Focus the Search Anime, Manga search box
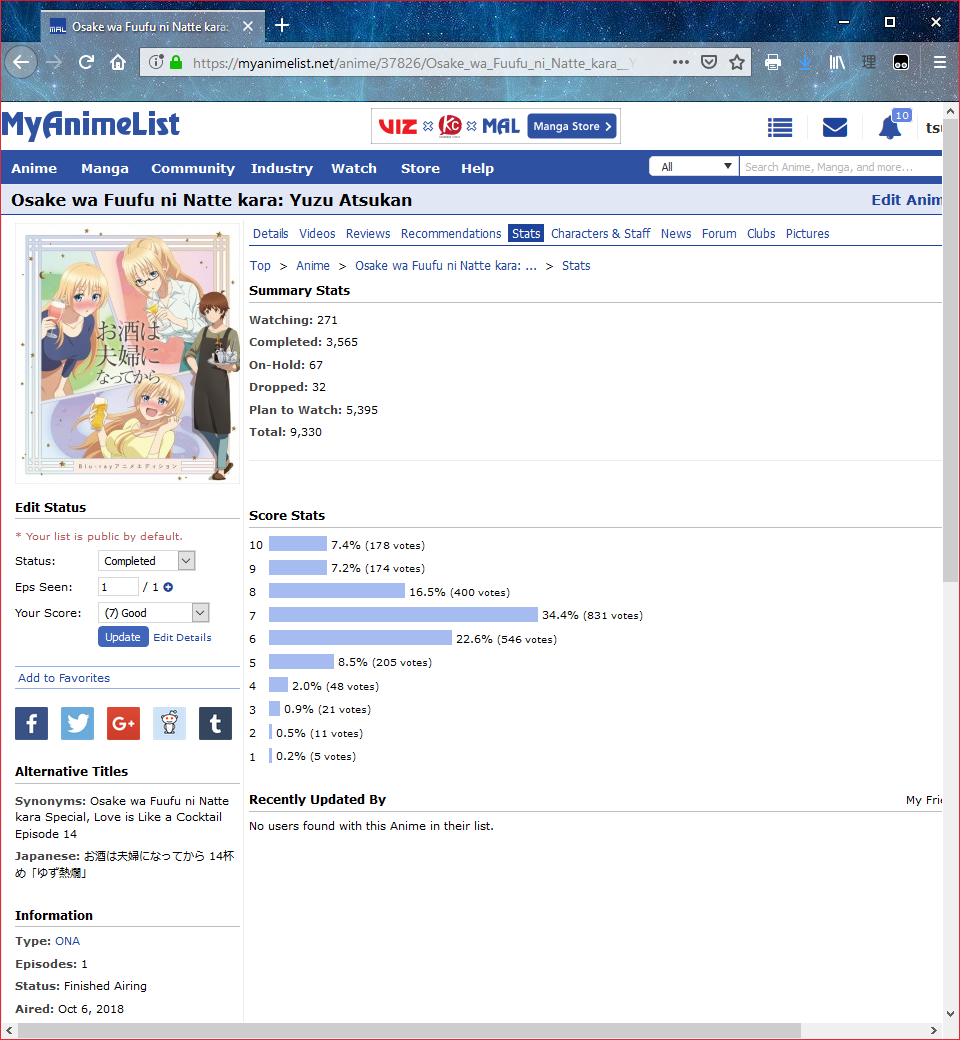 pos(841,166)
